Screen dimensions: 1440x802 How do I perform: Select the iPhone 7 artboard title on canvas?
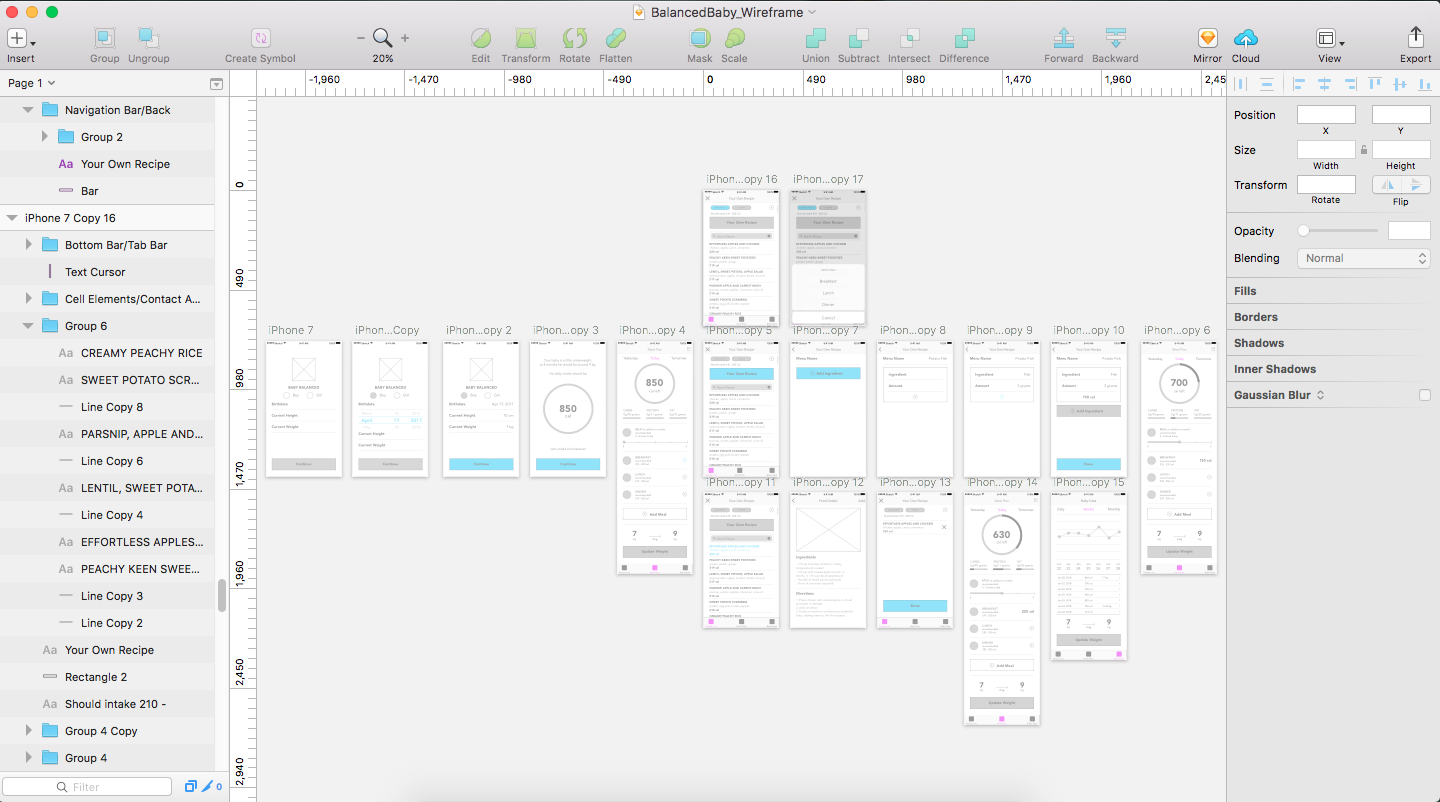coord(290,330)
